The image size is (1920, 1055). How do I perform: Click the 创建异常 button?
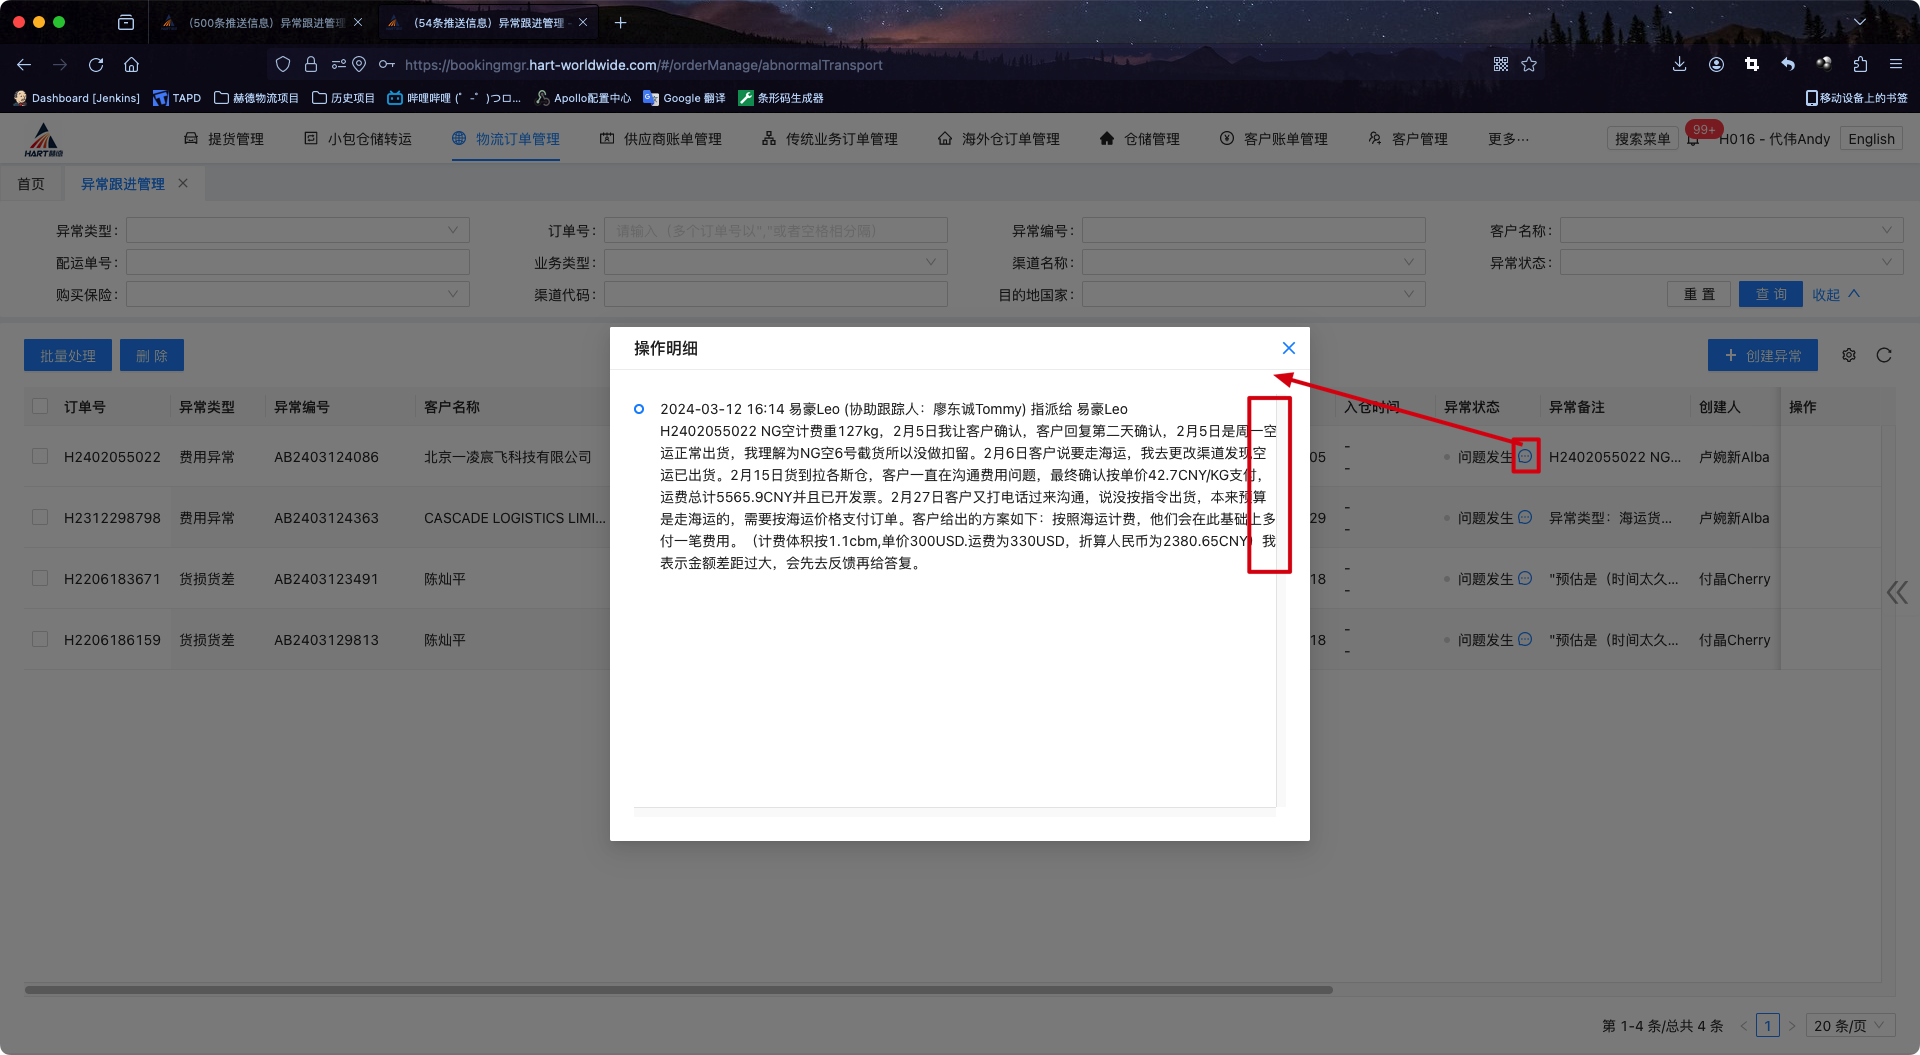[1762, 356]
